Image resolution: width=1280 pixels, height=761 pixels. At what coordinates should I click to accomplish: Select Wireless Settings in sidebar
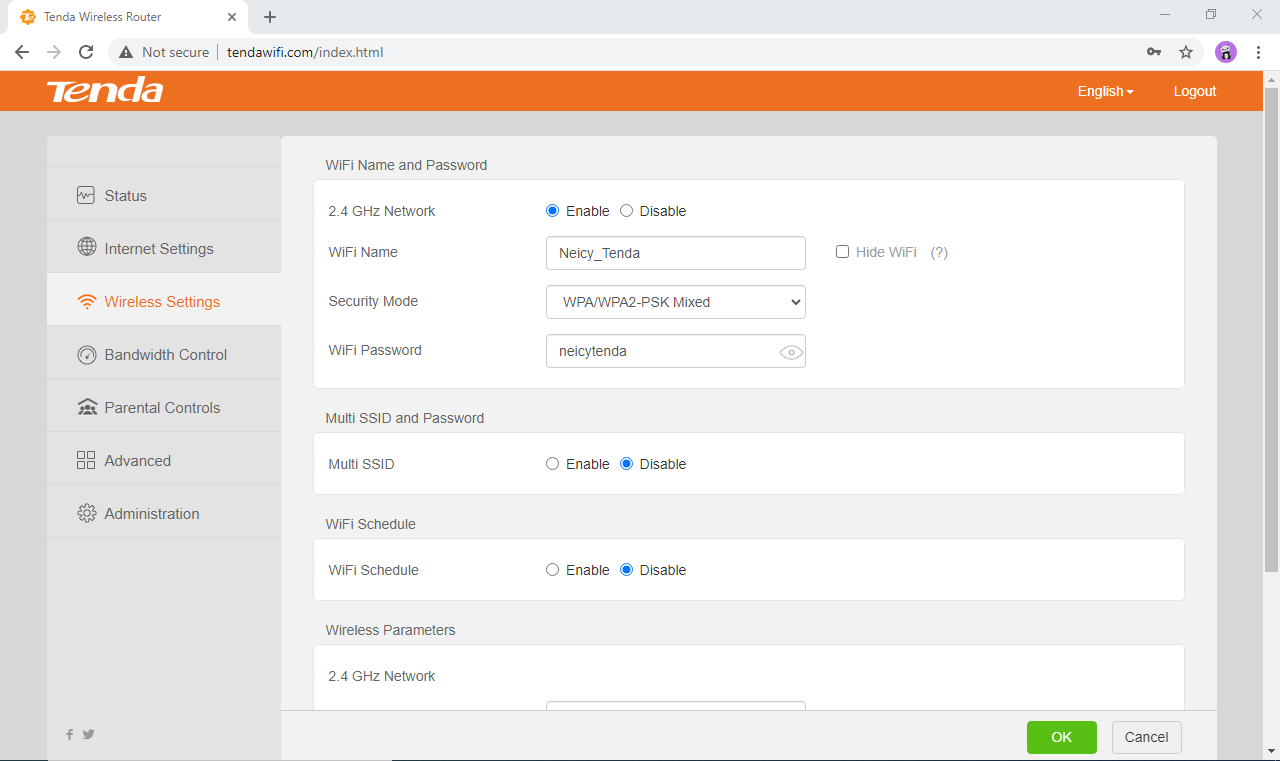(x=164, y=301)
